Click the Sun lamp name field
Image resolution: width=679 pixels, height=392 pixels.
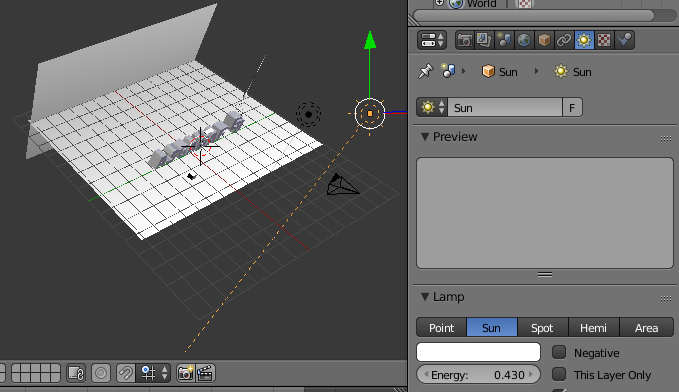coord(505,107)
